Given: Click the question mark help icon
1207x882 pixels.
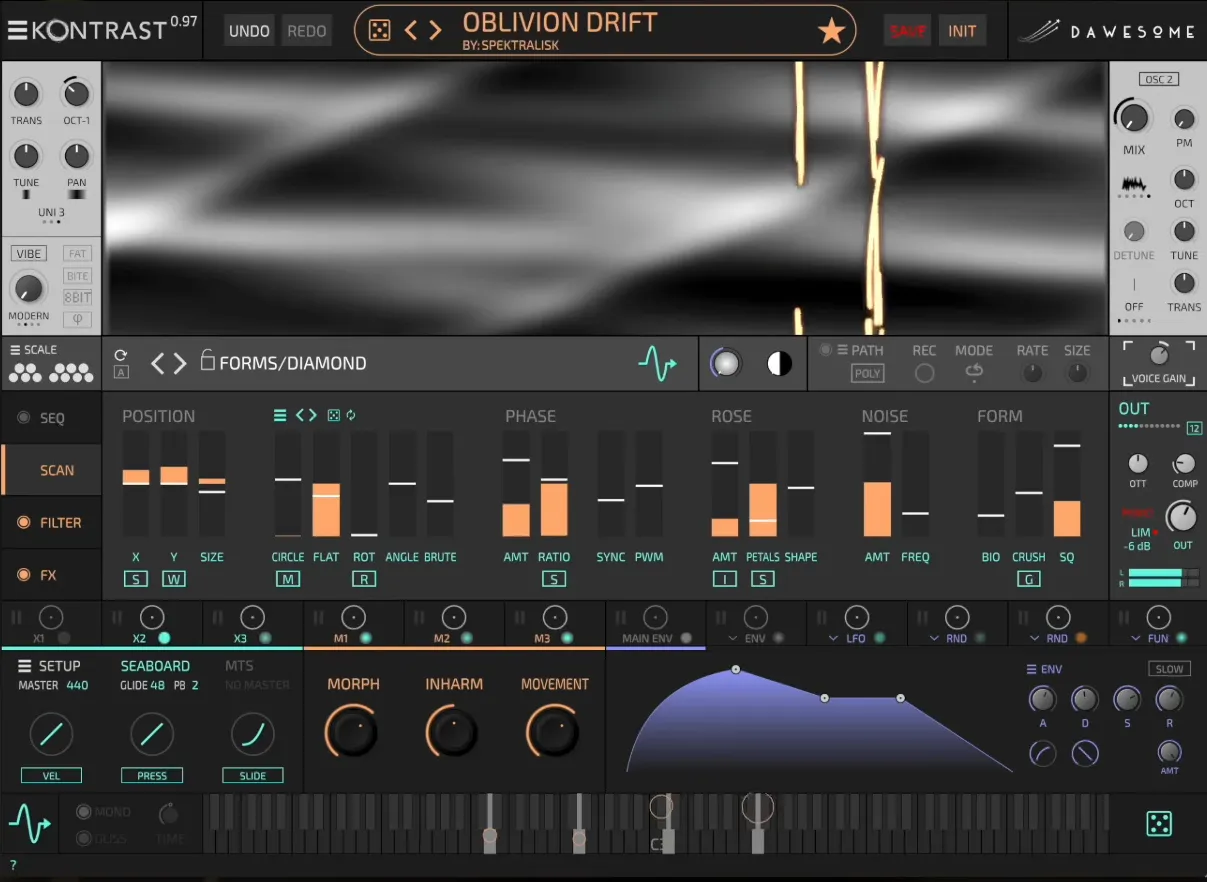Looking at the screenshot, I should coord(13,866).
